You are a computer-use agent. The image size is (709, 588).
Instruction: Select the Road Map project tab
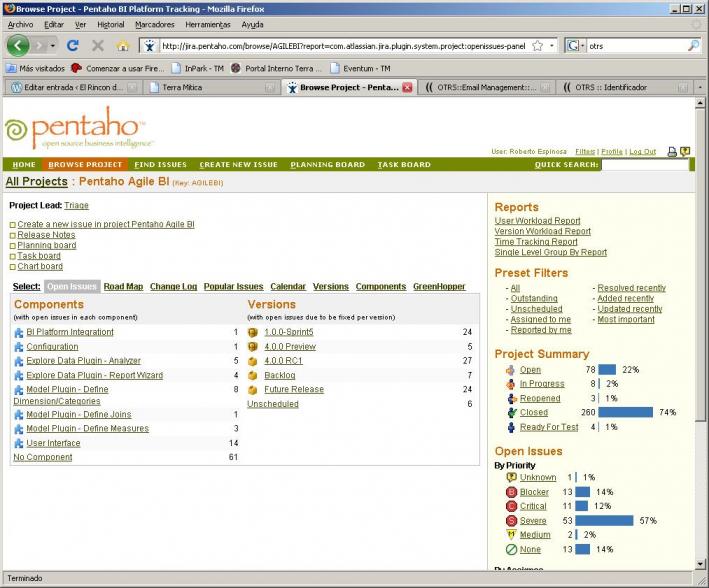(x=123, y=287)
